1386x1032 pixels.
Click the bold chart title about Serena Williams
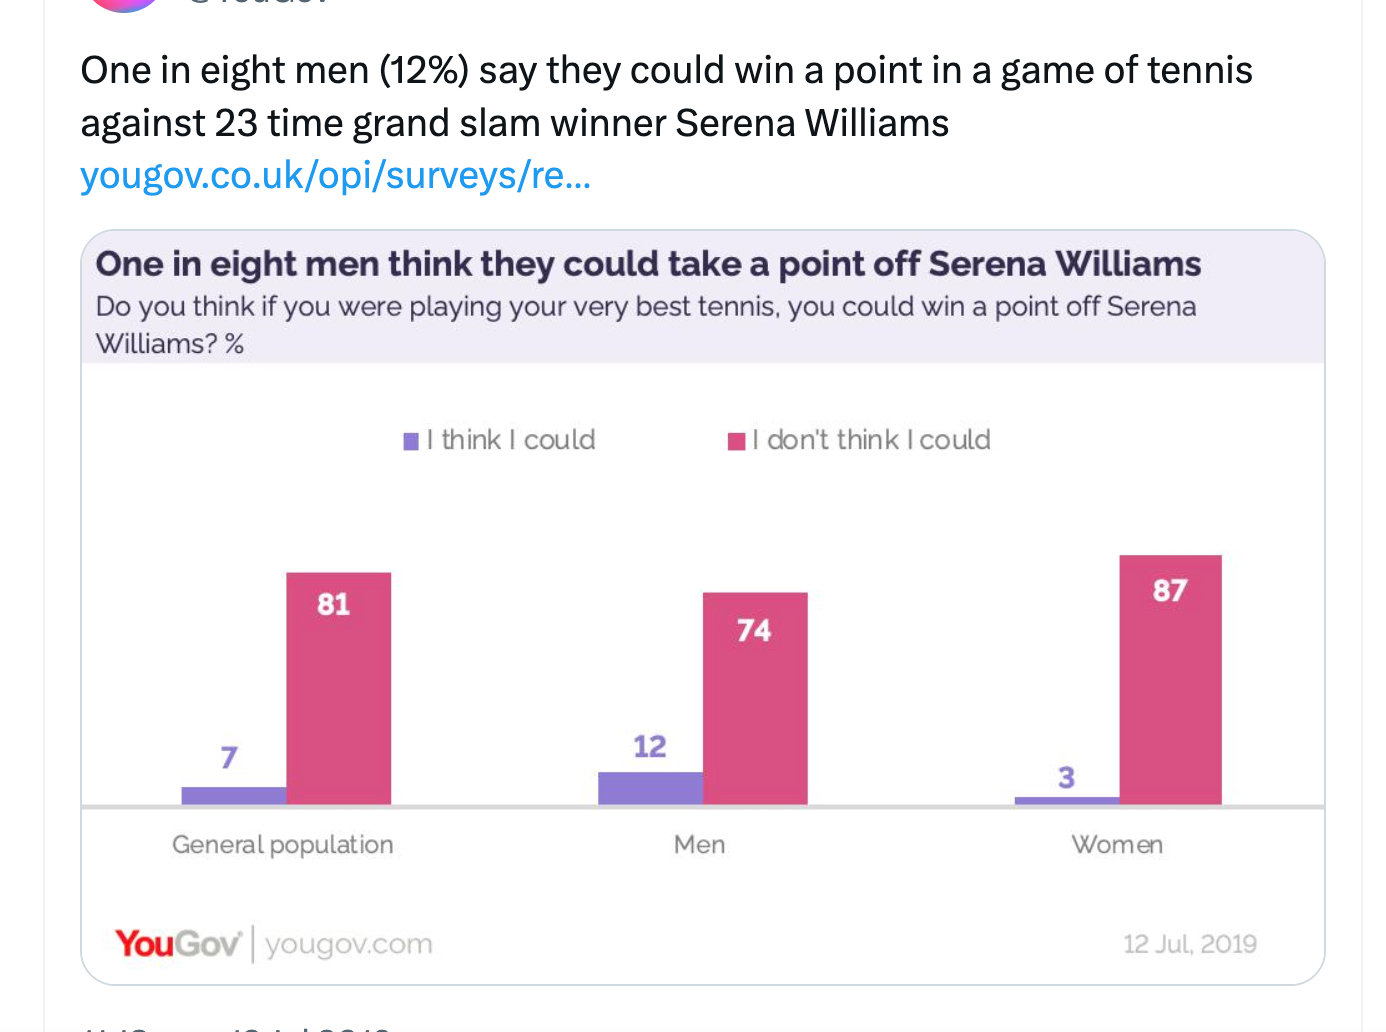point(648,264)
